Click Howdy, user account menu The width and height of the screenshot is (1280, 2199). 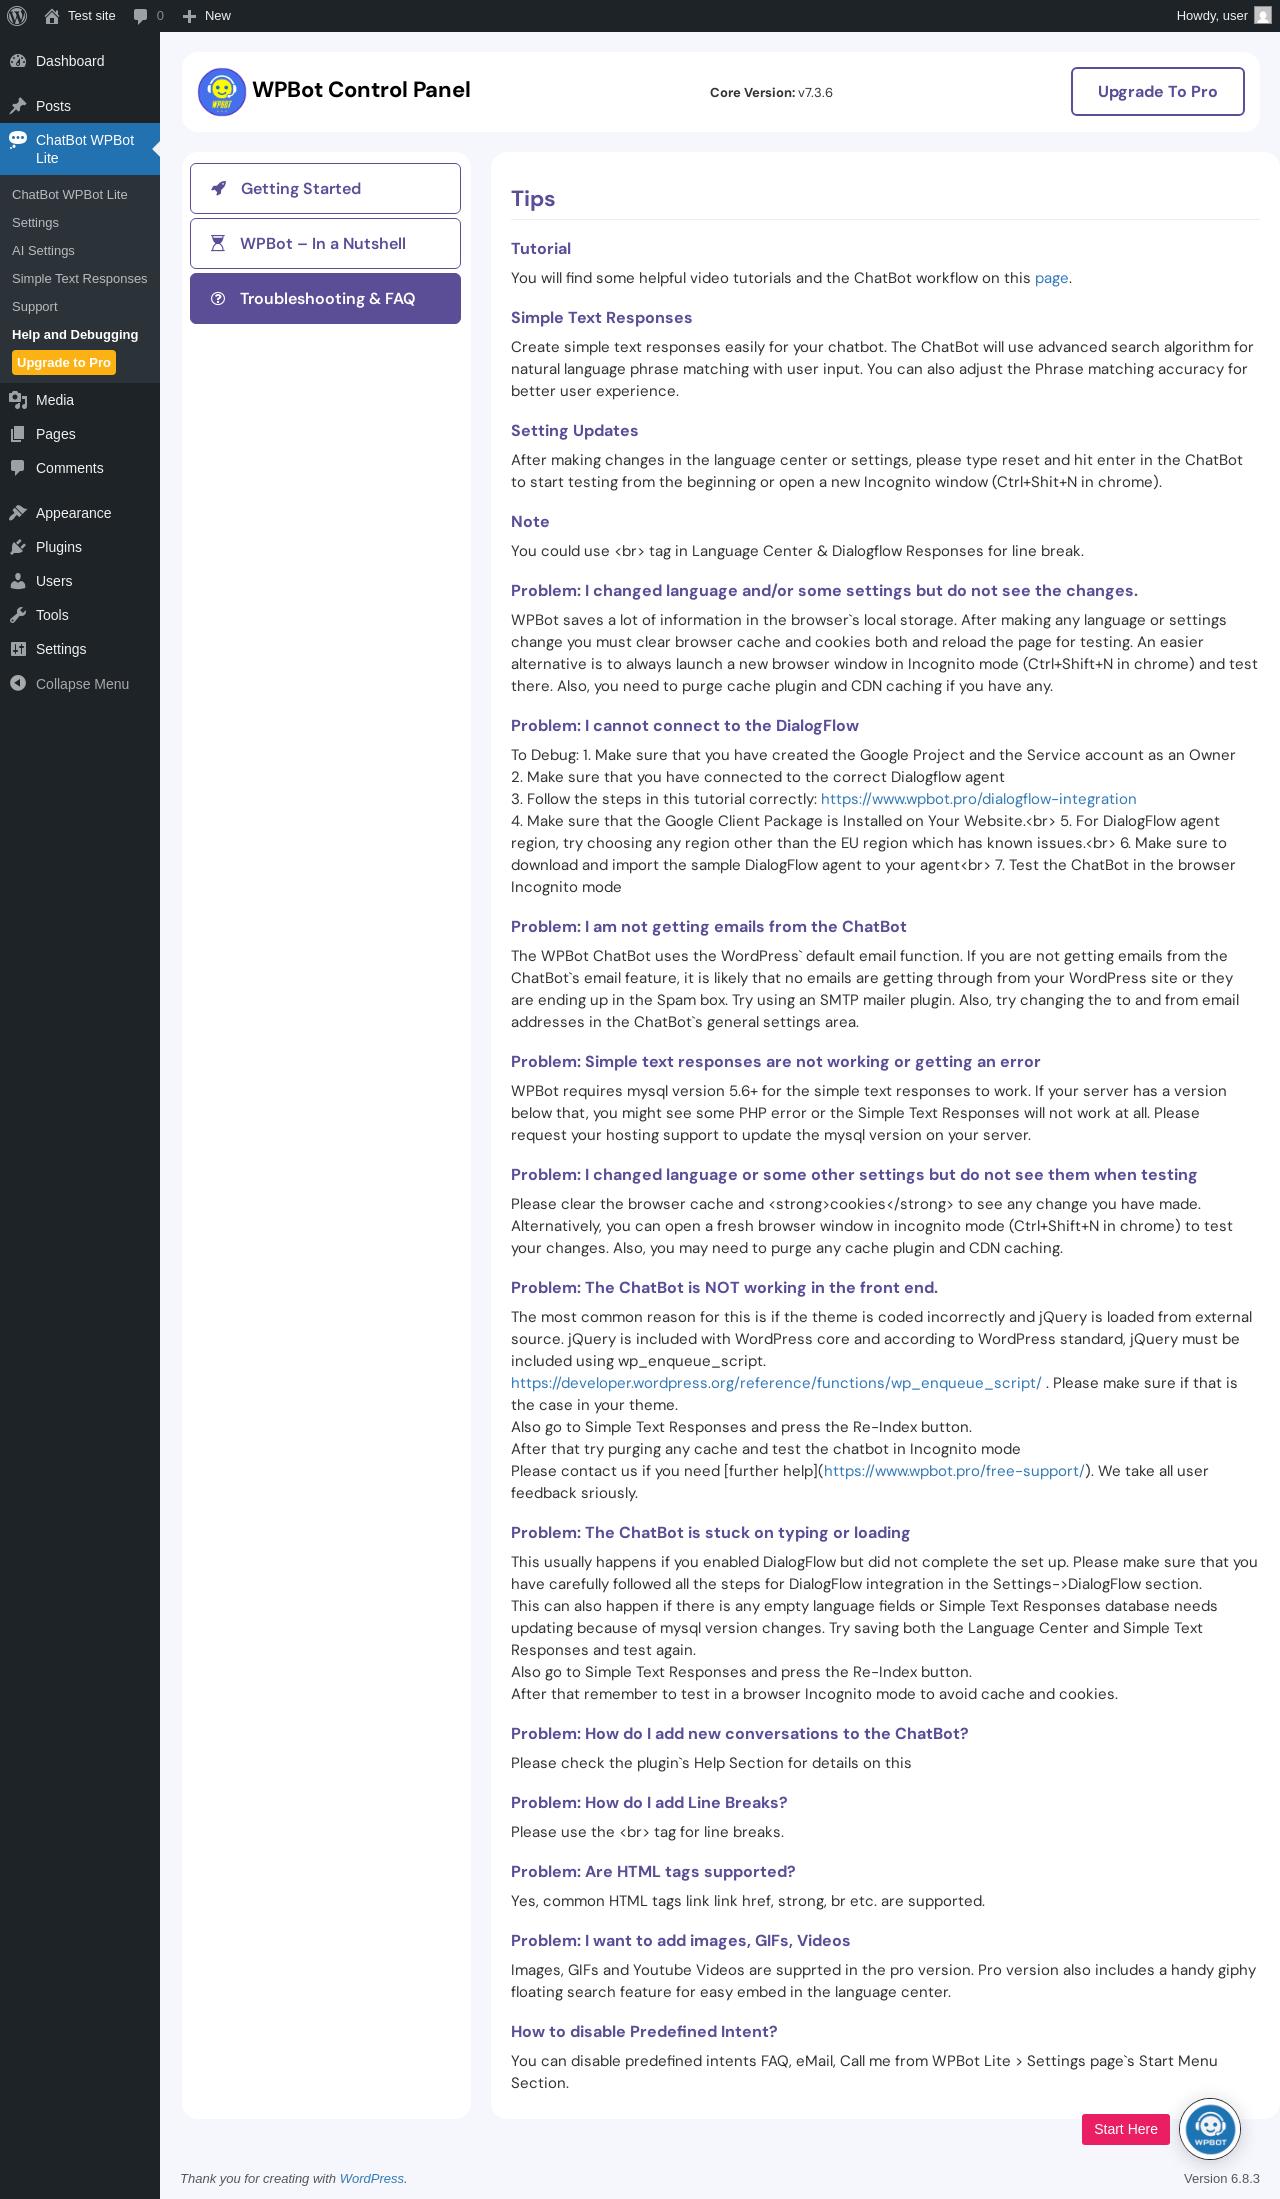tap(1223, 16)
